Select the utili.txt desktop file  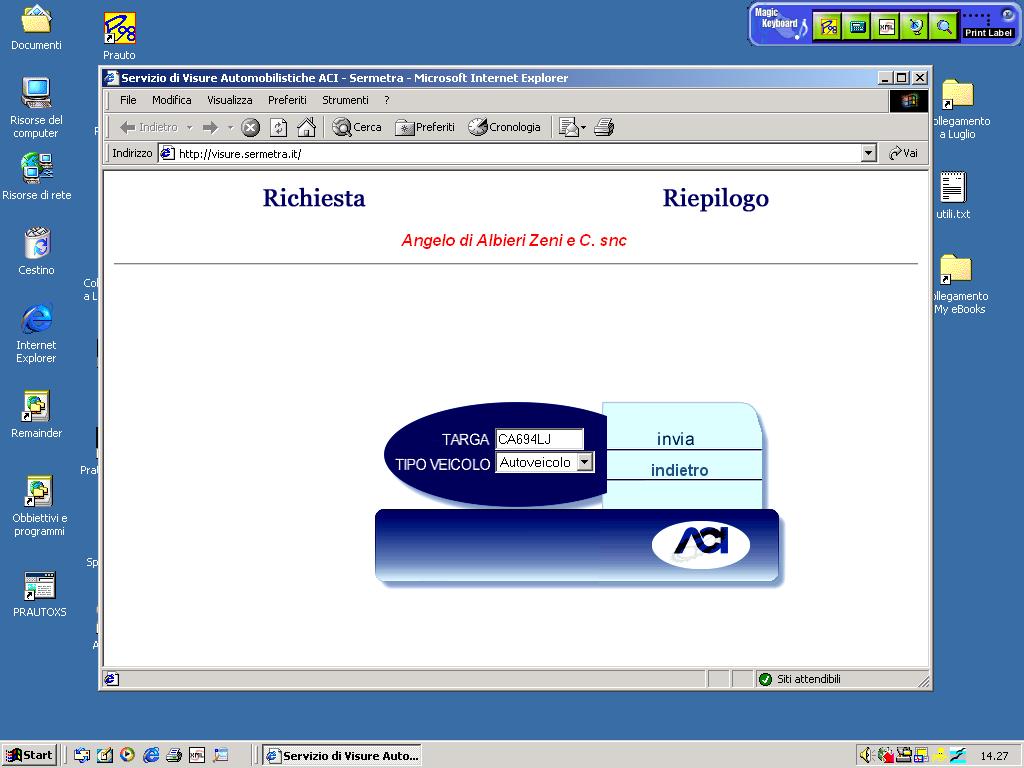click(953, 195)
